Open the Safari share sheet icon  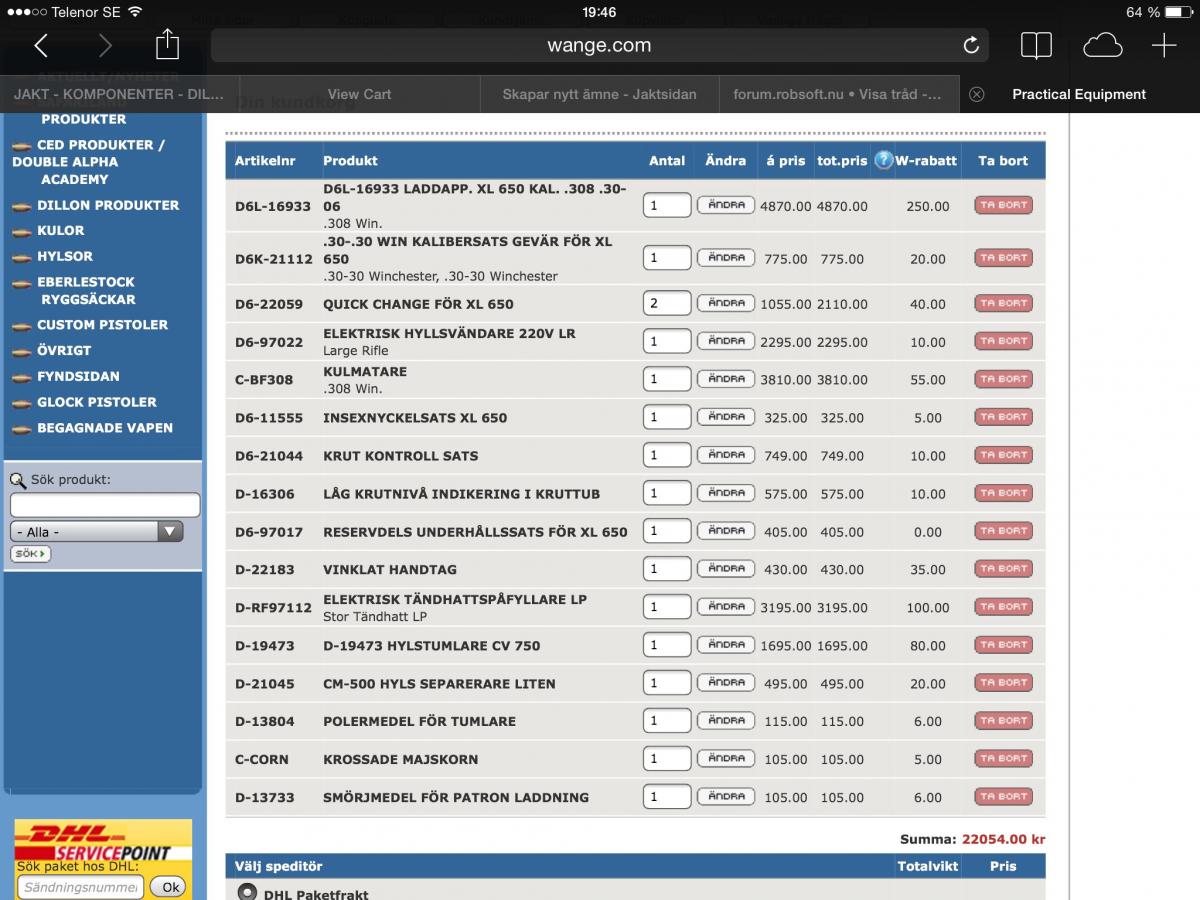[x=167, y=44]
